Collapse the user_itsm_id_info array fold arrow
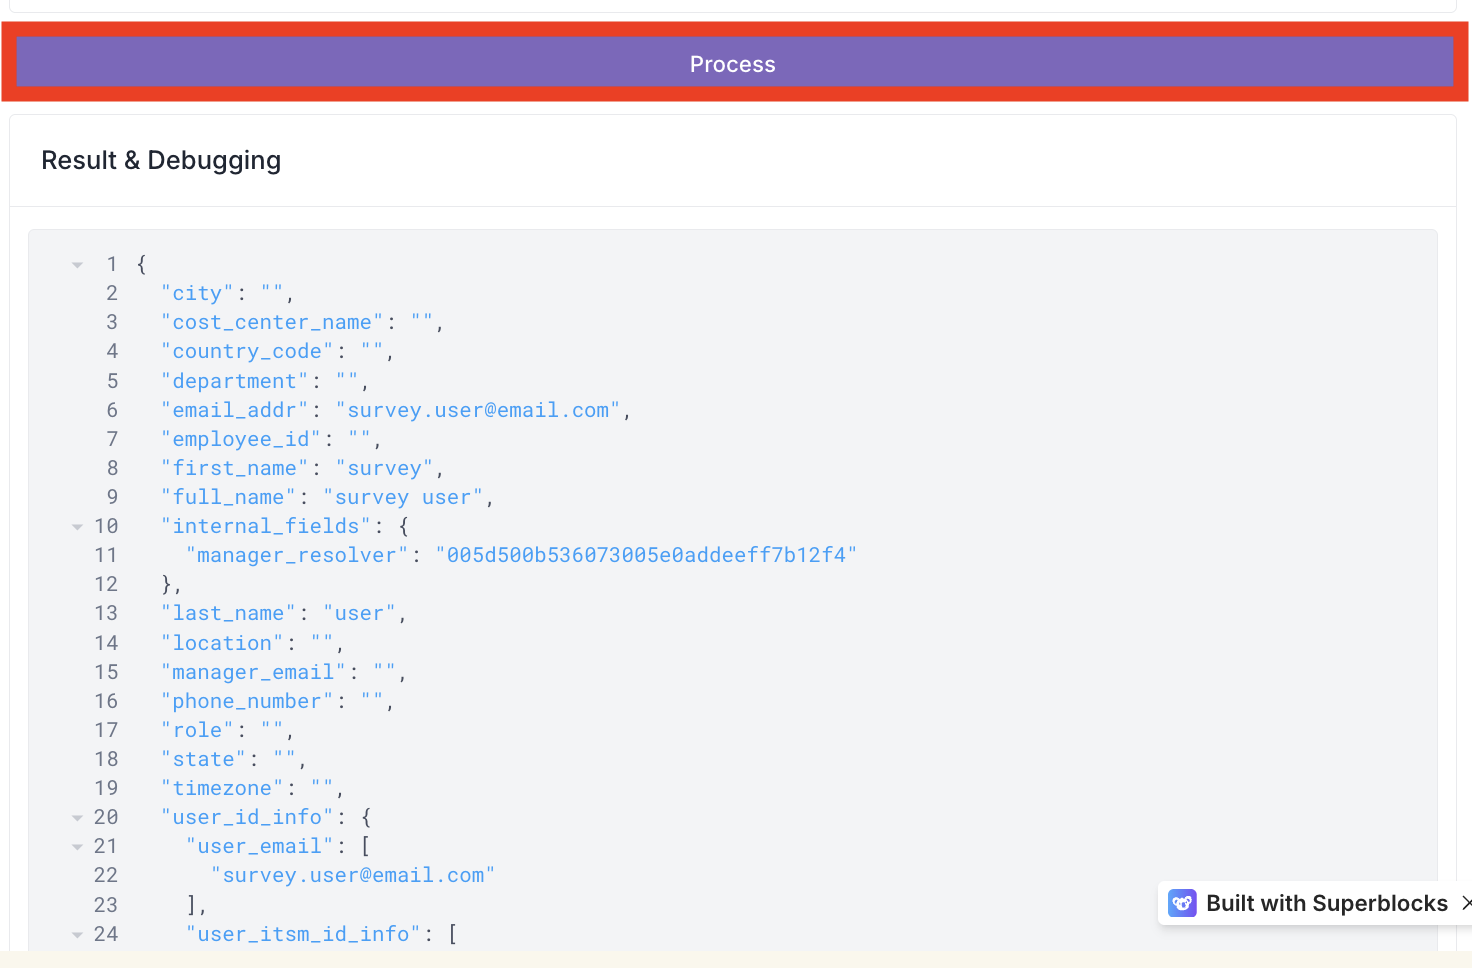The height and width of the screenshot is (968, 1472). pyautogui.click(x=77, y=935)
